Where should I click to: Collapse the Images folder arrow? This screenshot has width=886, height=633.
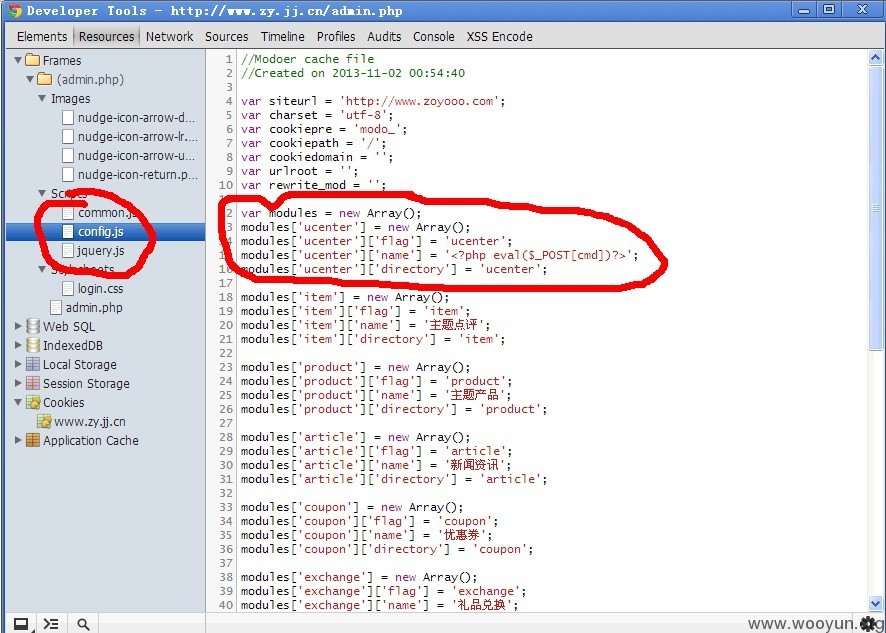click(42, 98)
